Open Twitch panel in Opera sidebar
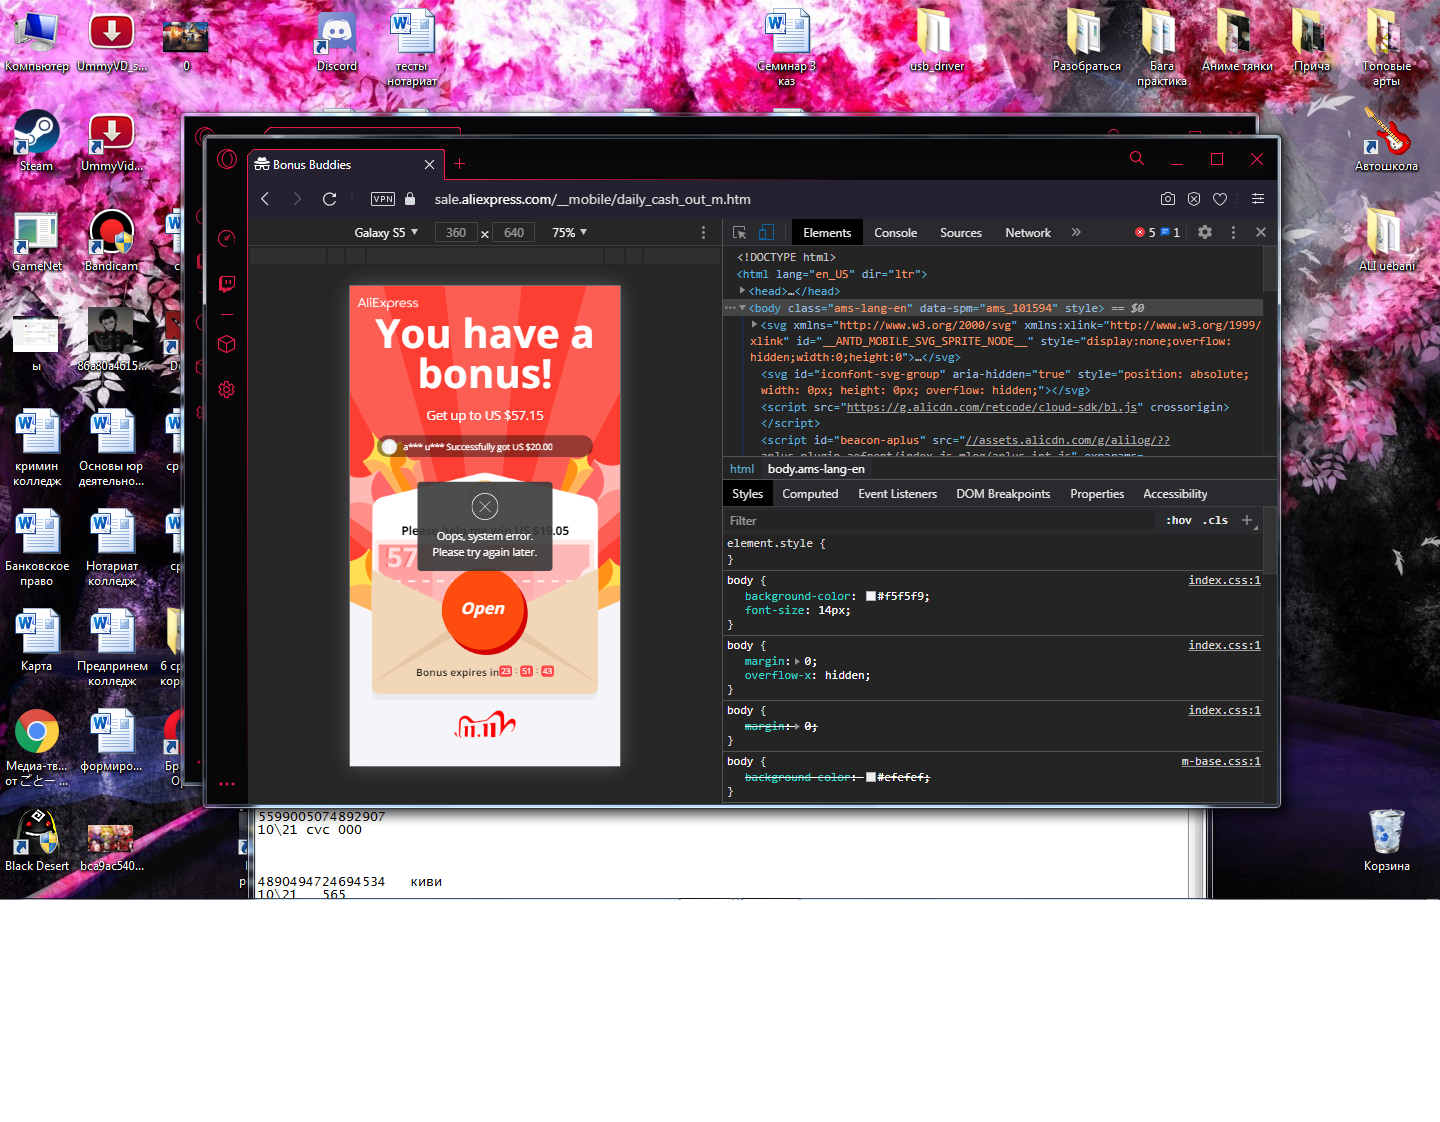 click(x=227, y=284)
